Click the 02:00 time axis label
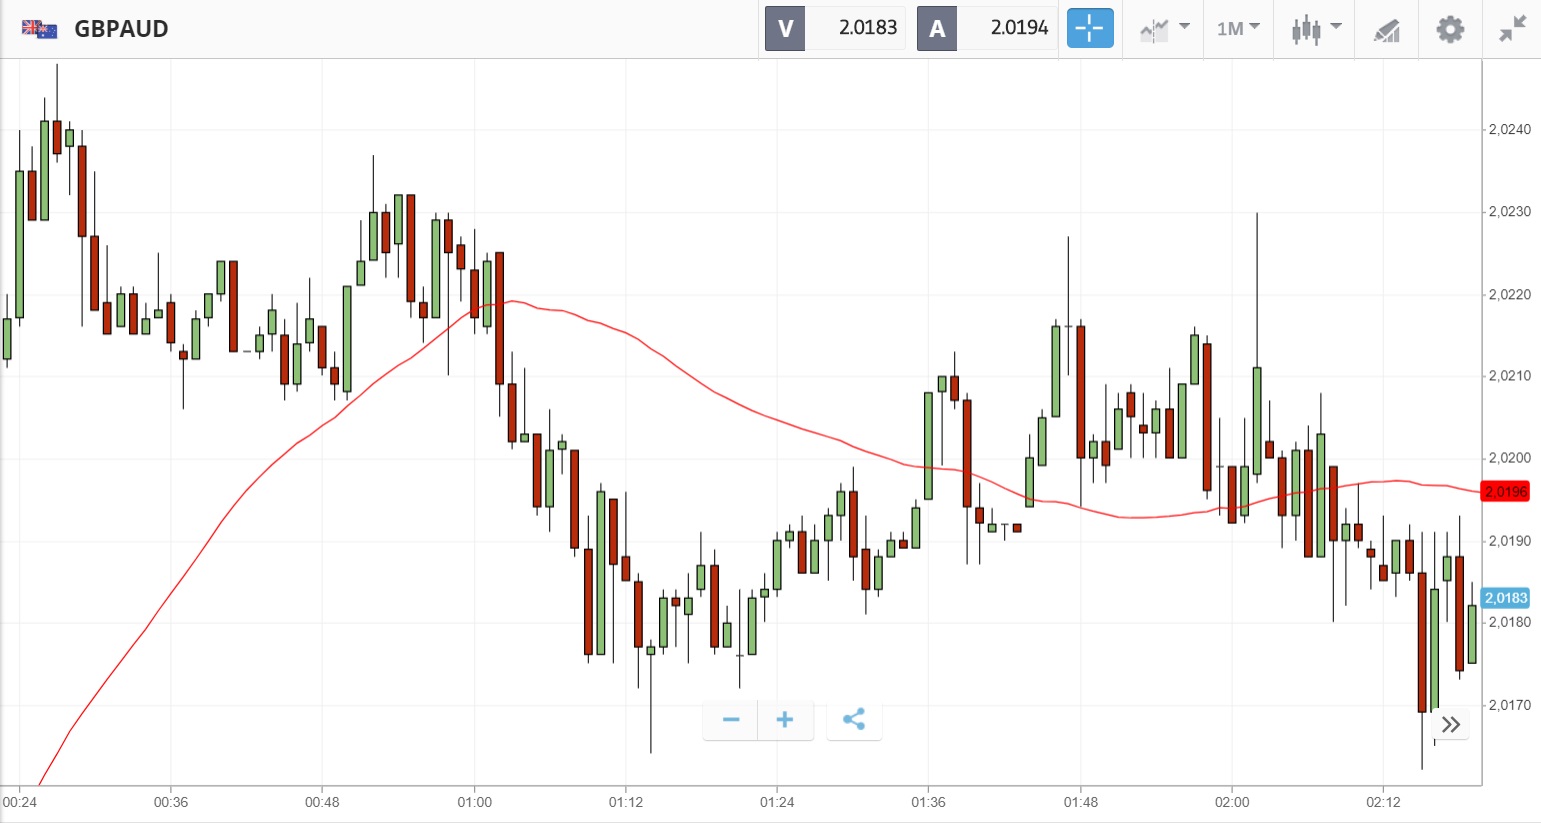Image resolution: width=1541 pixels, height=823 pixels. point(1232,802)
